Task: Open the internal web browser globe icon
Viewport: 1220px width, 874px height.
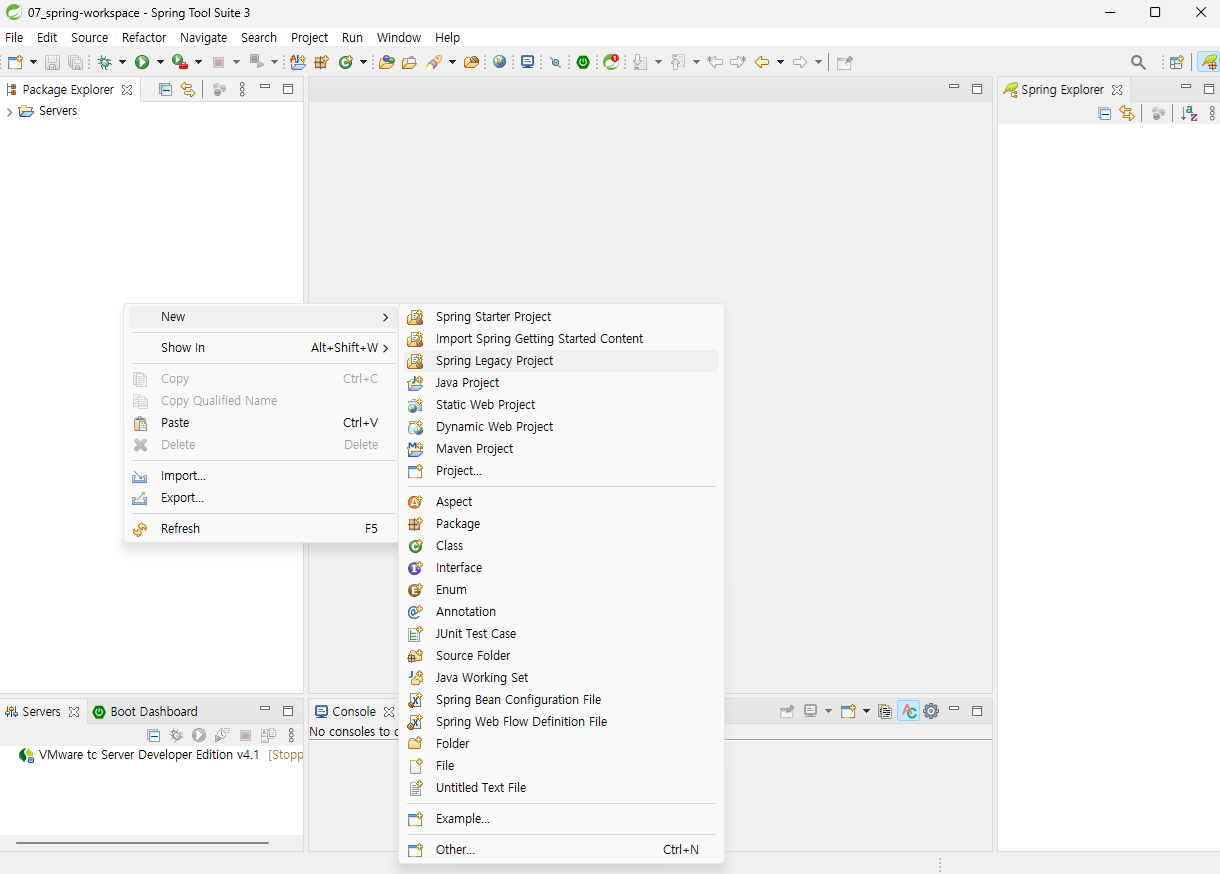Action: [500, 62]
